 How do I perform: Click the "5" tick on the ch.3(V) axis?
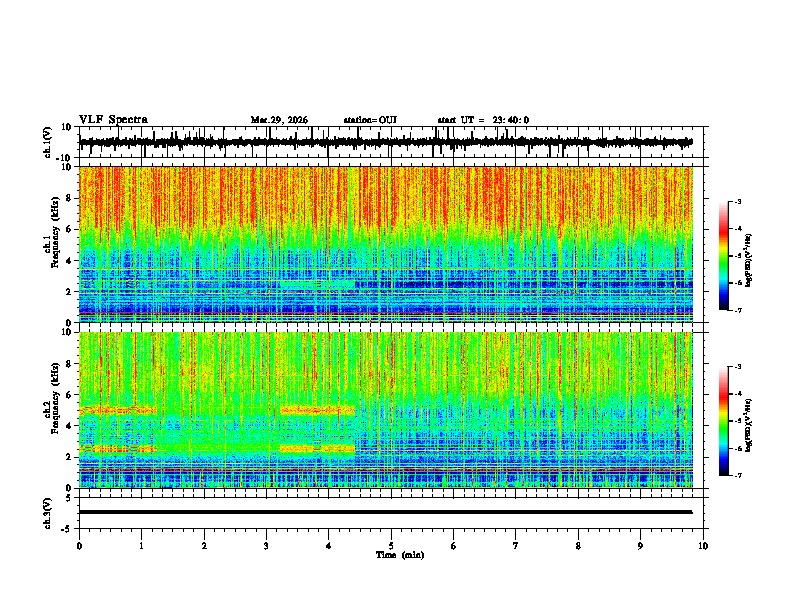(x=69, y=497)
